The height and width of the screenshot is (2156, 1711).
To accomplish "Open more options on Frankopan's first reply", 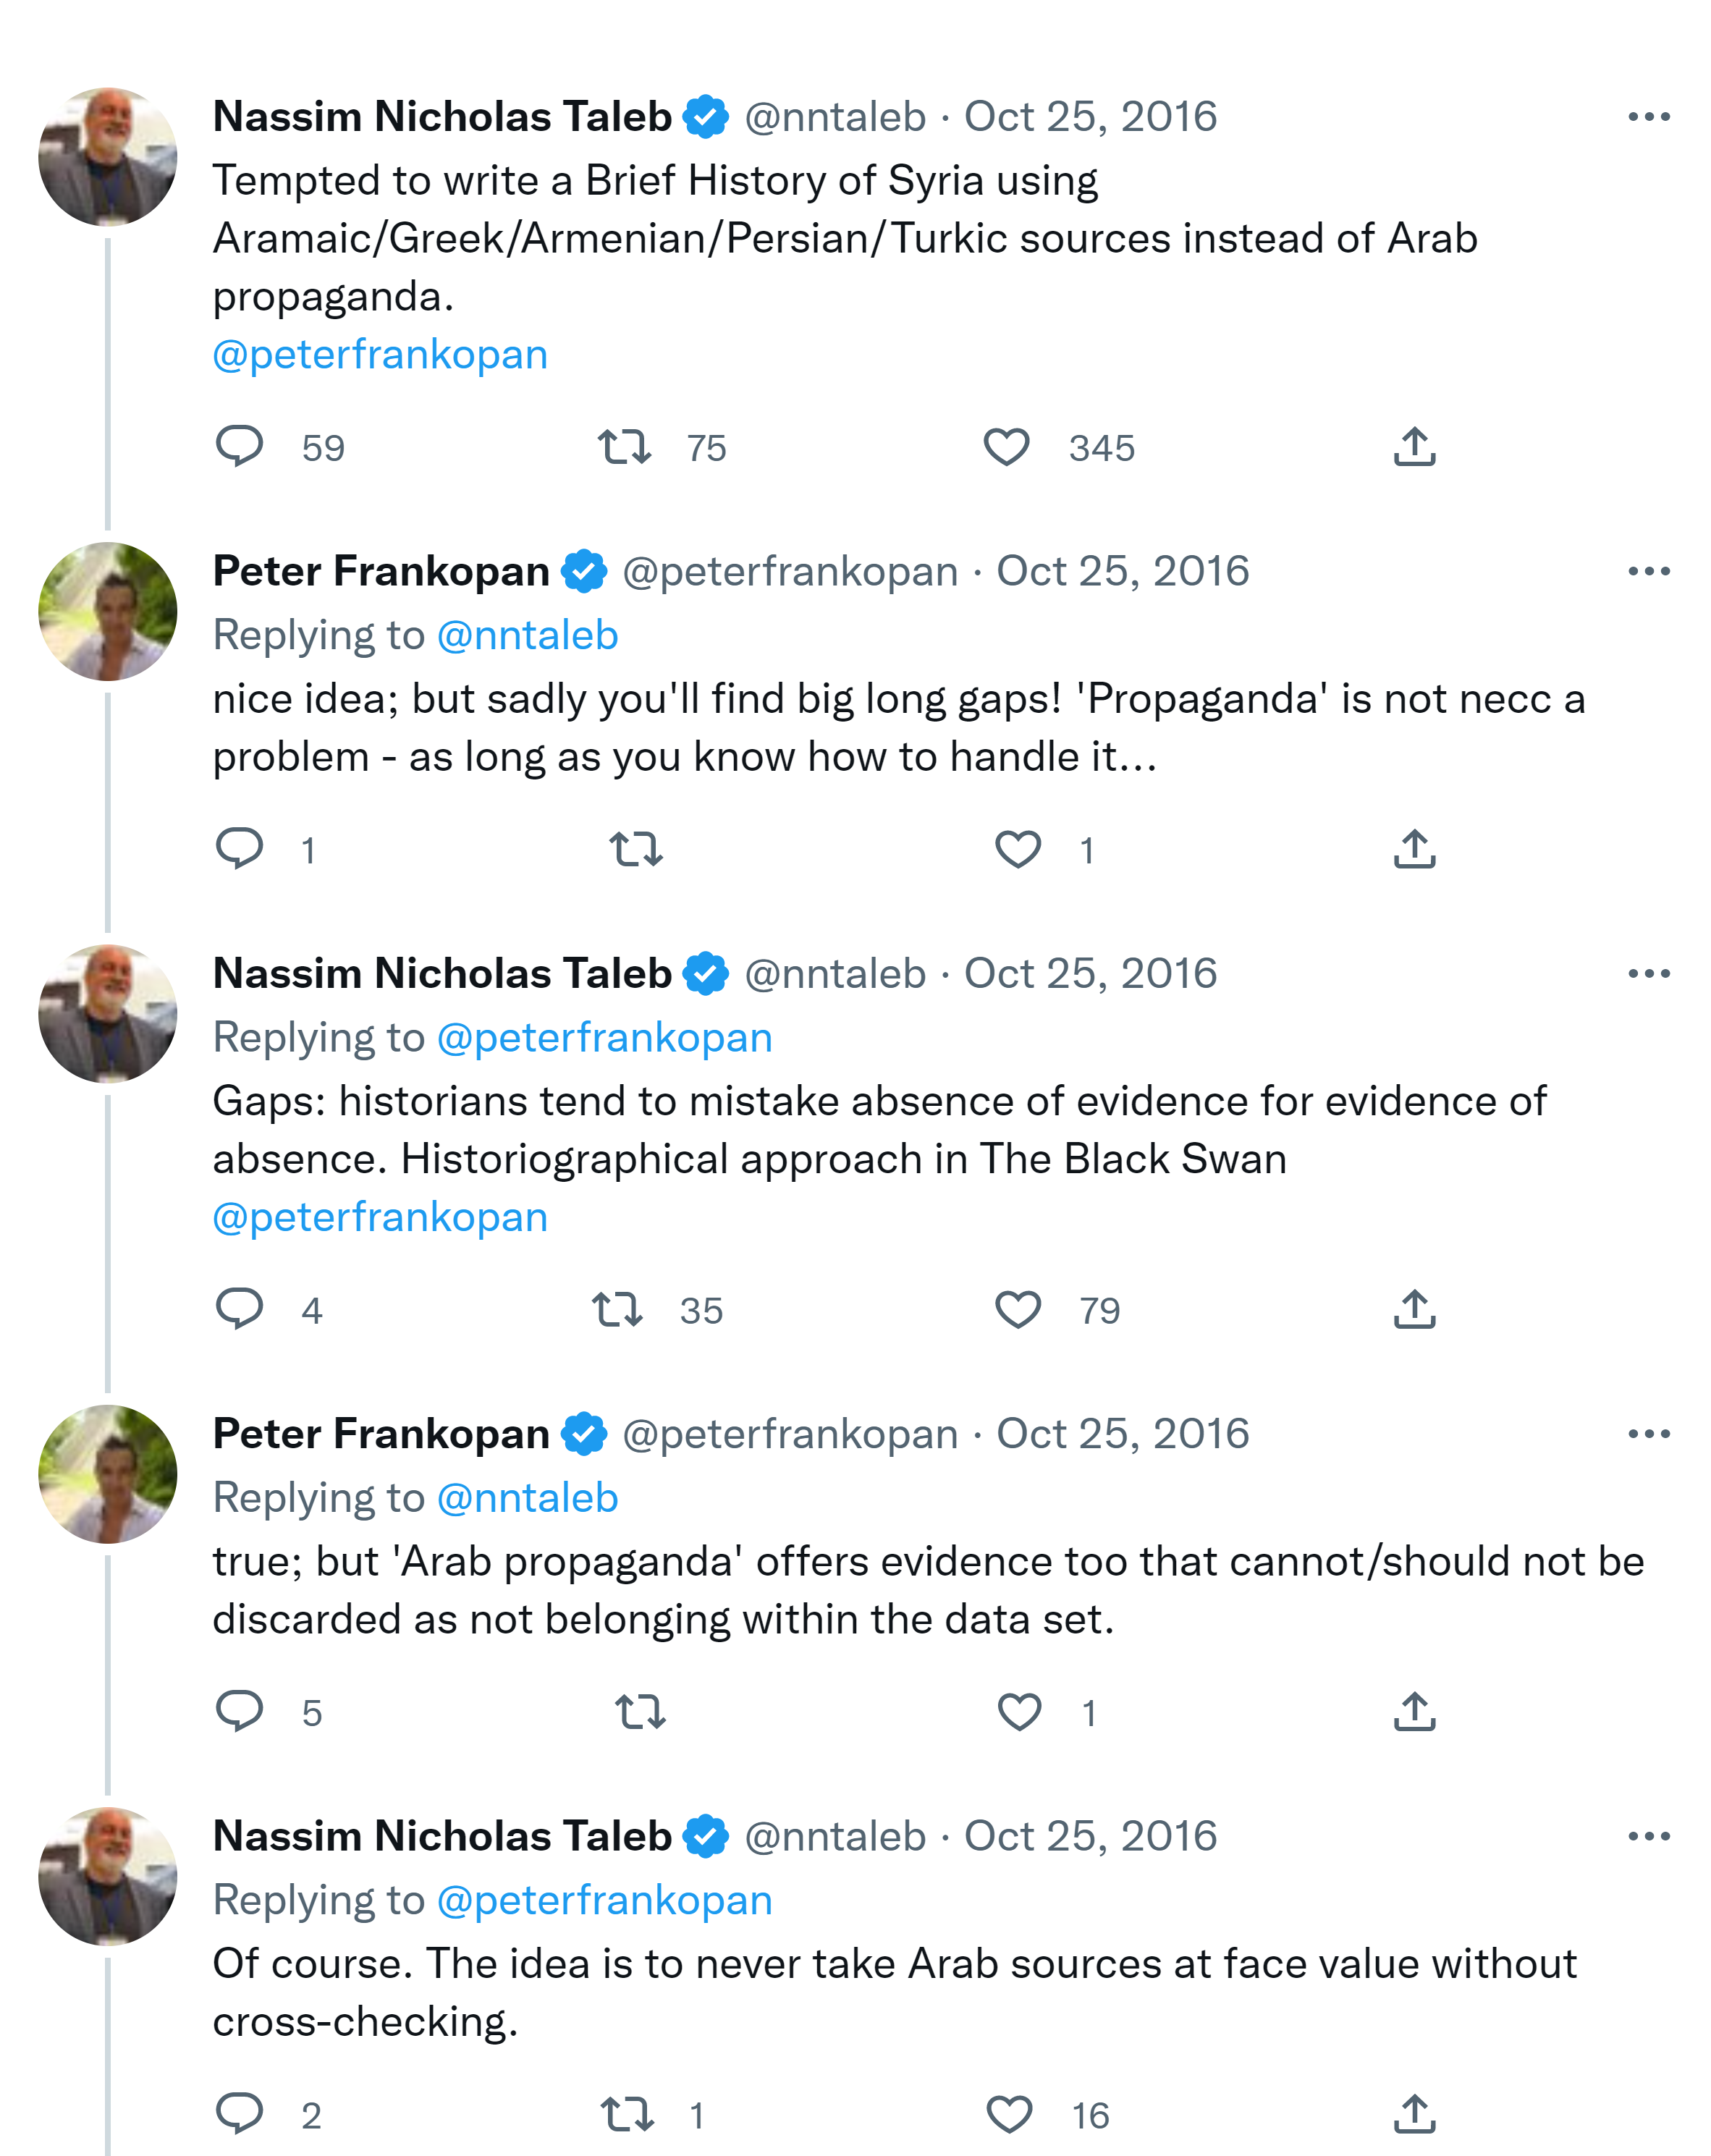I will 1648,571.
